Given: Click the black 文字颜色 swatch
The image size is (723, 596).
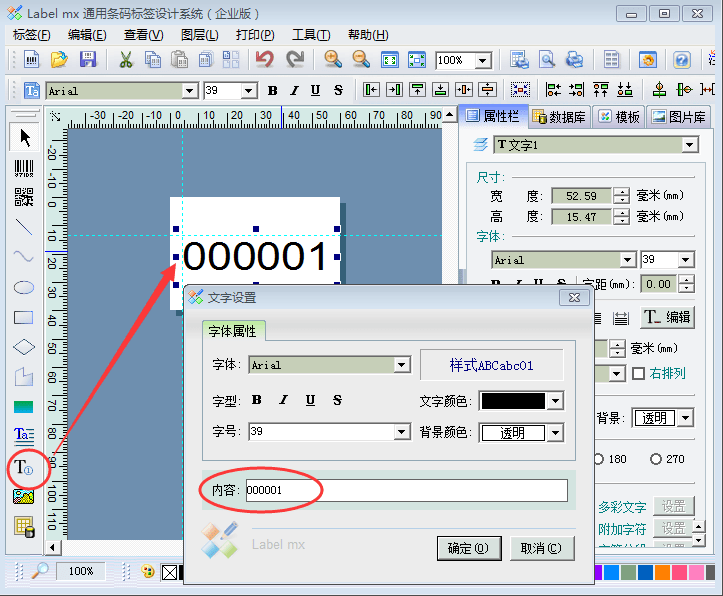Looking at the screenshot, I should [513, 401].
